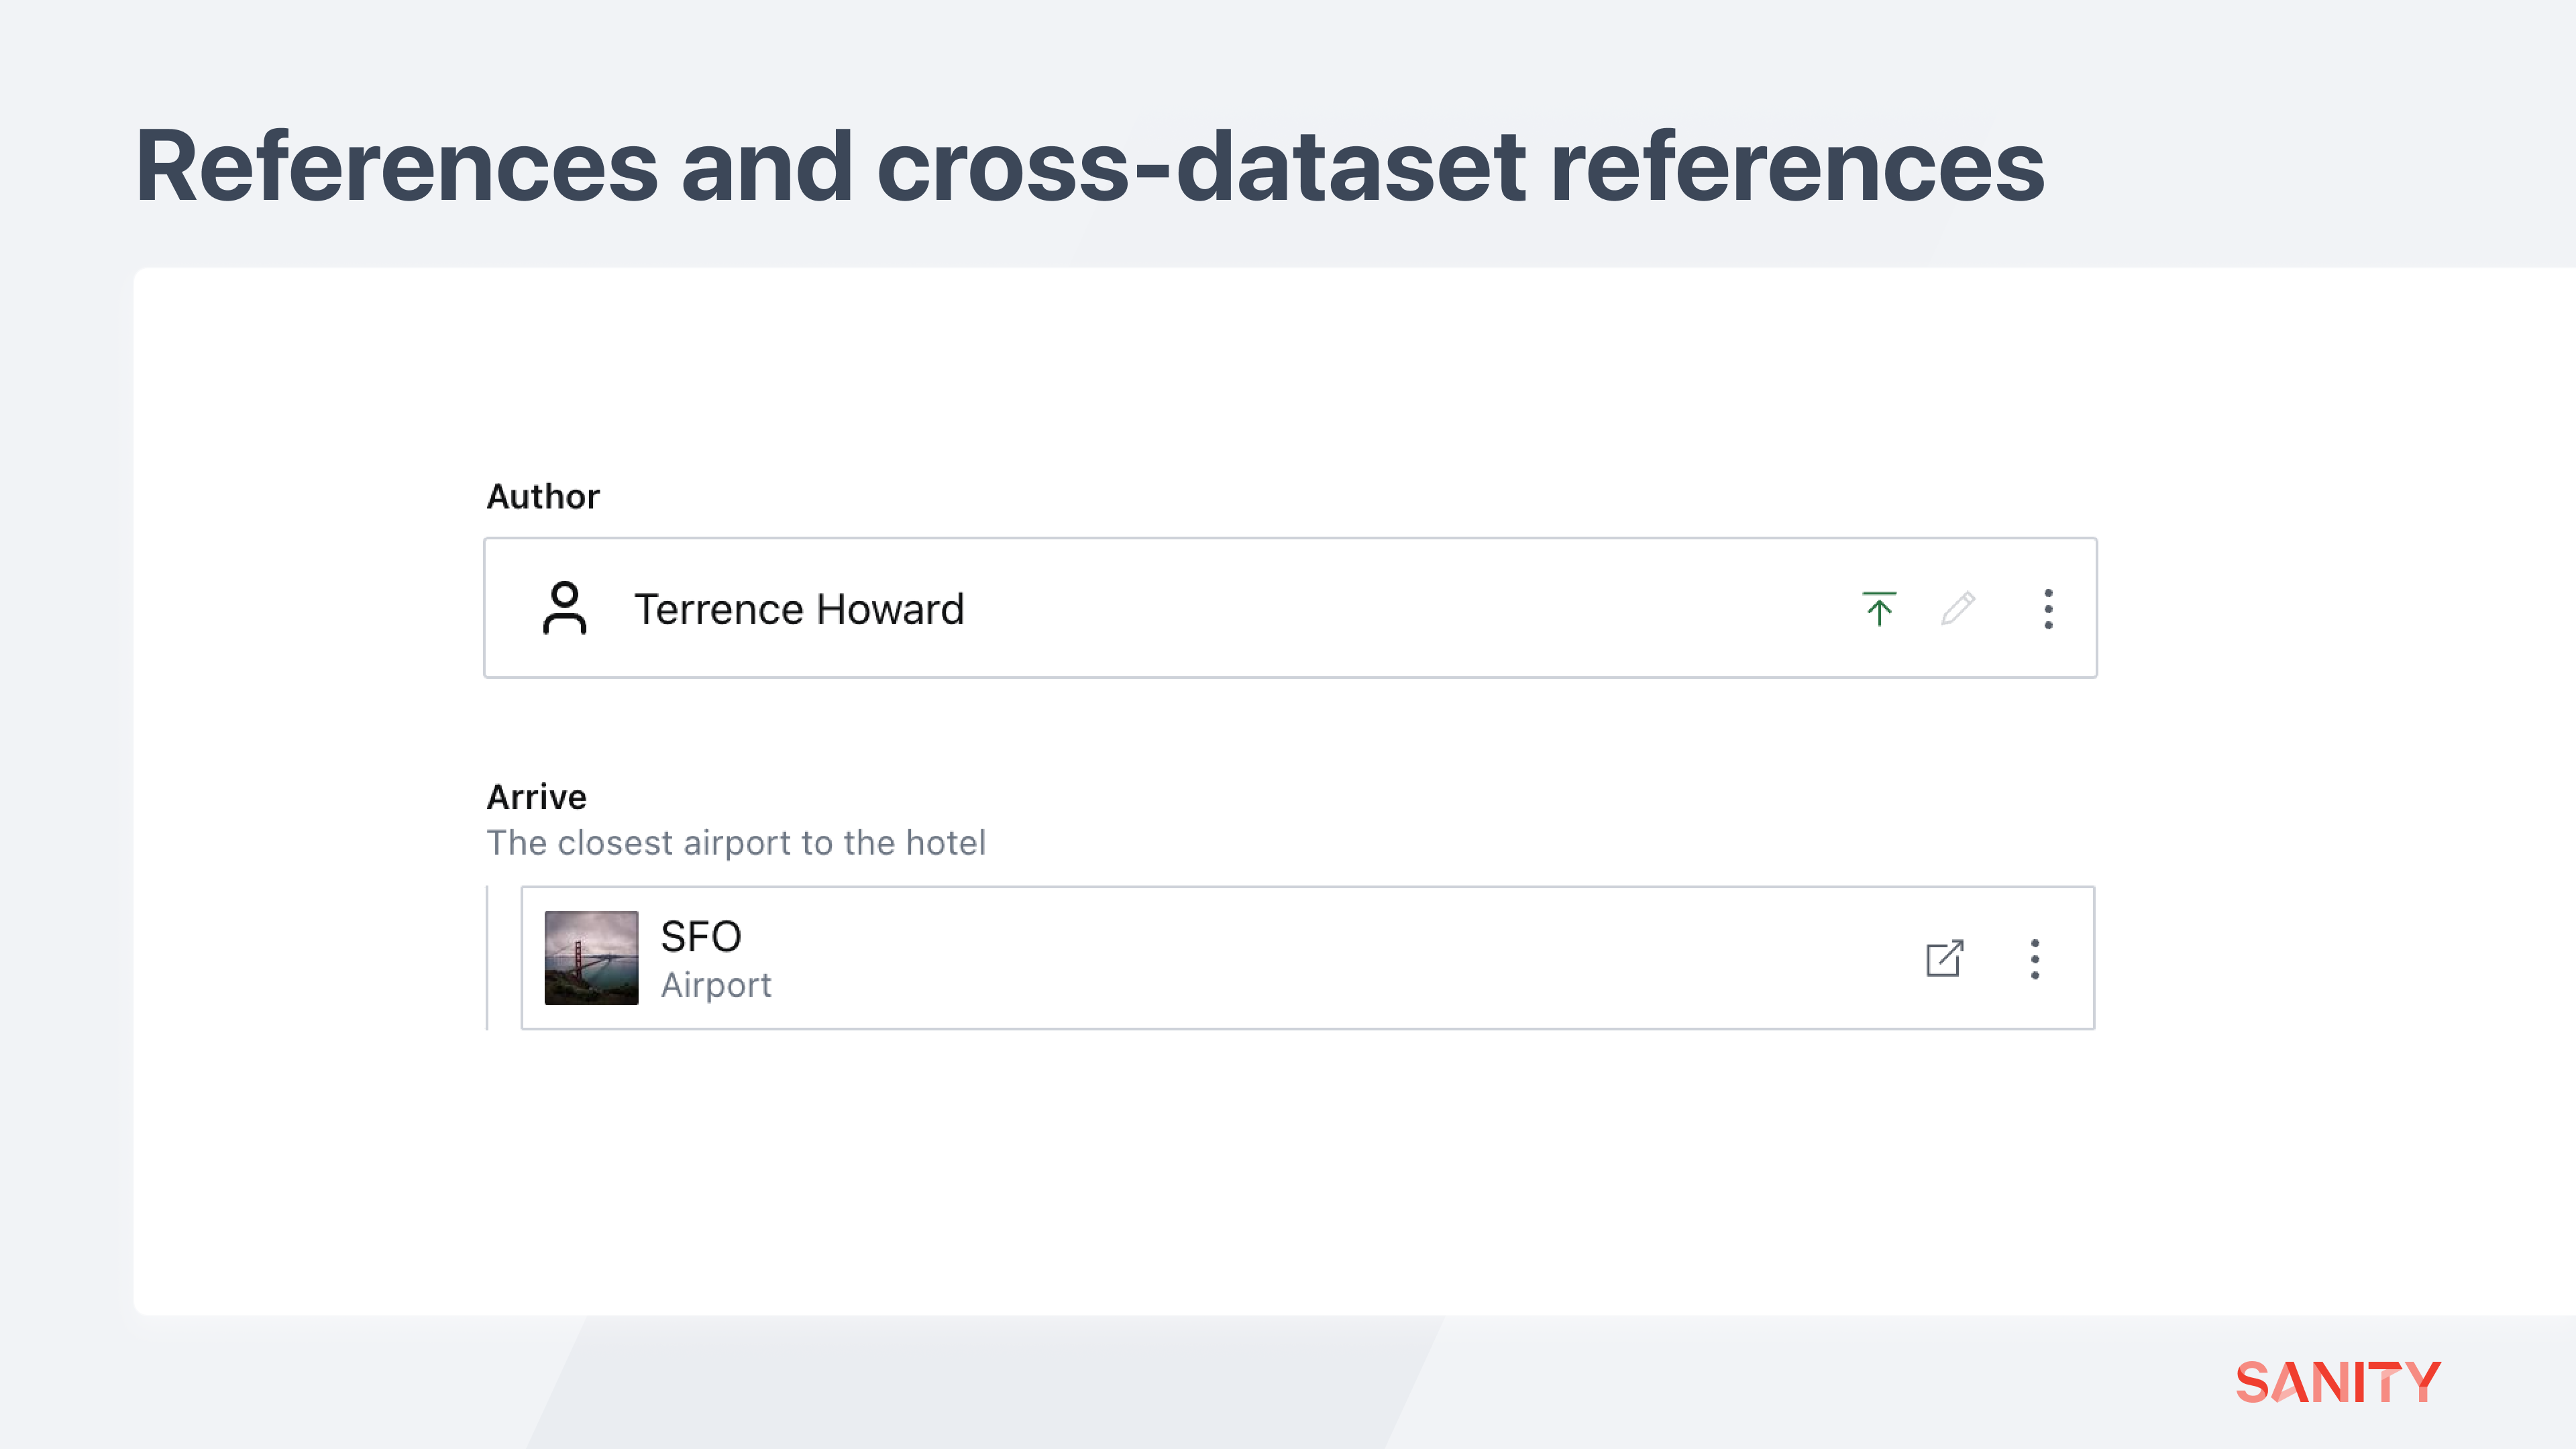This screenshot has width=2576, height=1449.
Task: Click the SFO reference title
Action: click(x=701, y=937)
